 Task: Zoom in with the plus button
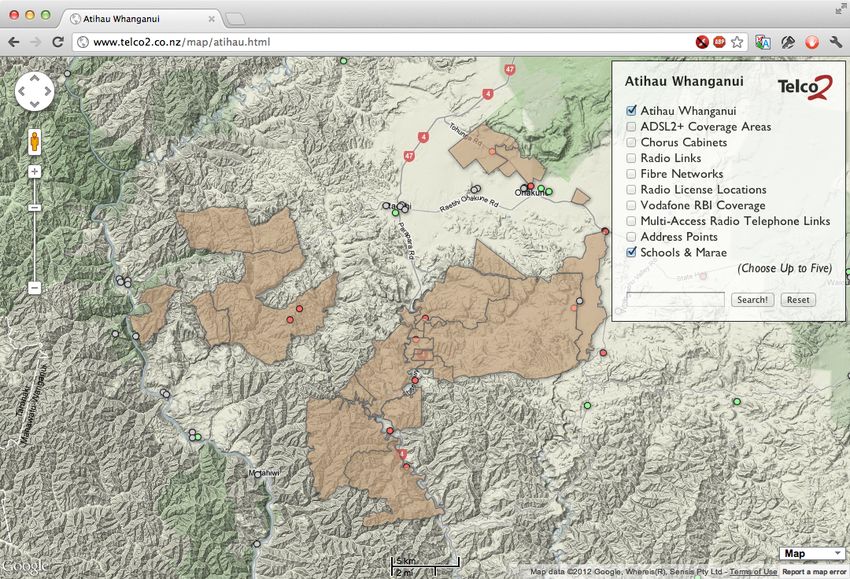[x=34, y=172]
